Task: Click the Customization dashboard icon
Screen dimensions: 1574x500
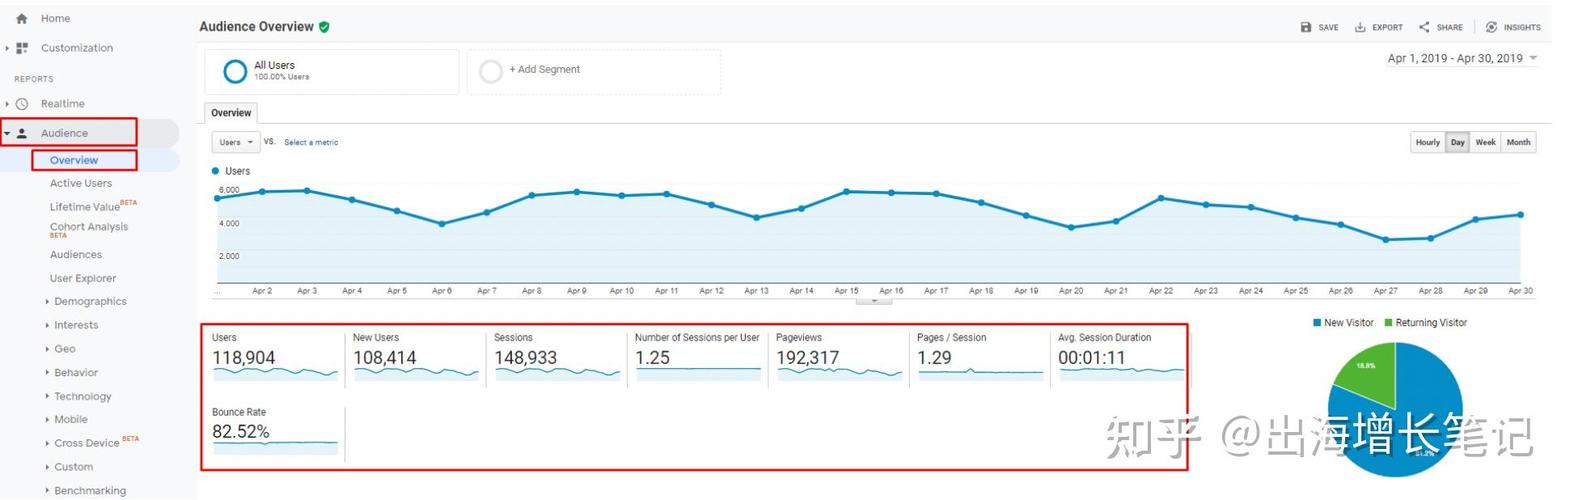Action: [x=22, y=48]
